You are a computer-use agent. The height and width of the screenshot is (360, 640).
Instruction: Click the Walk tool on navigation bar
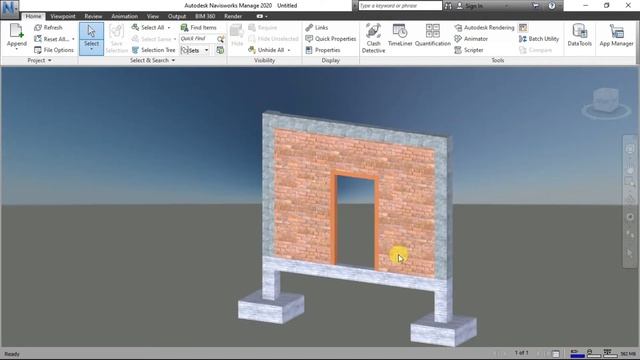[x=630, y=234]
